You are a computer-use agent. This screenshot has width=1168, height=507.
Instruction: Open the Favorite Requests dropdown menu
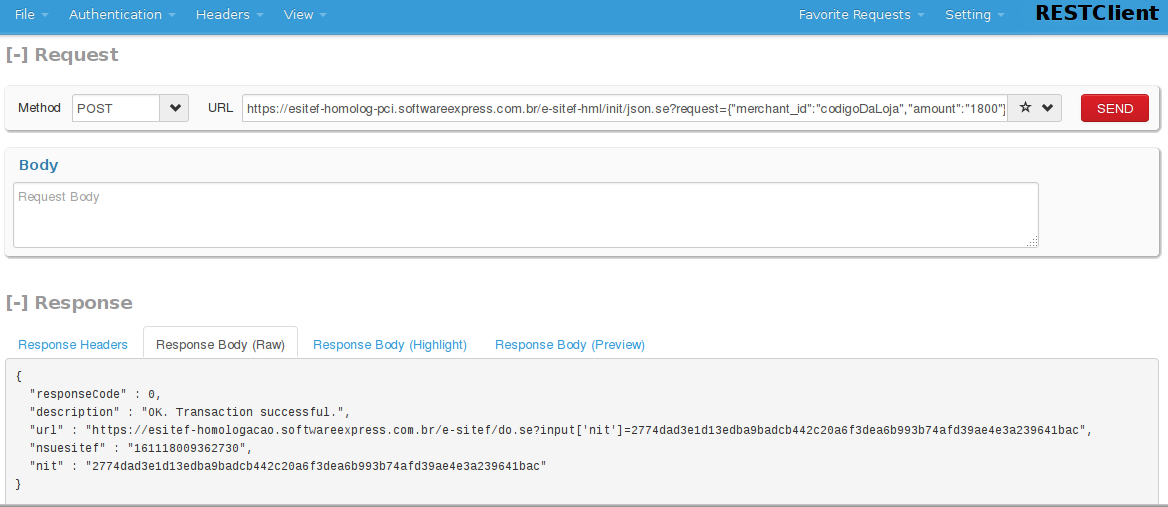pyautogui.click(x=861, y=14)
